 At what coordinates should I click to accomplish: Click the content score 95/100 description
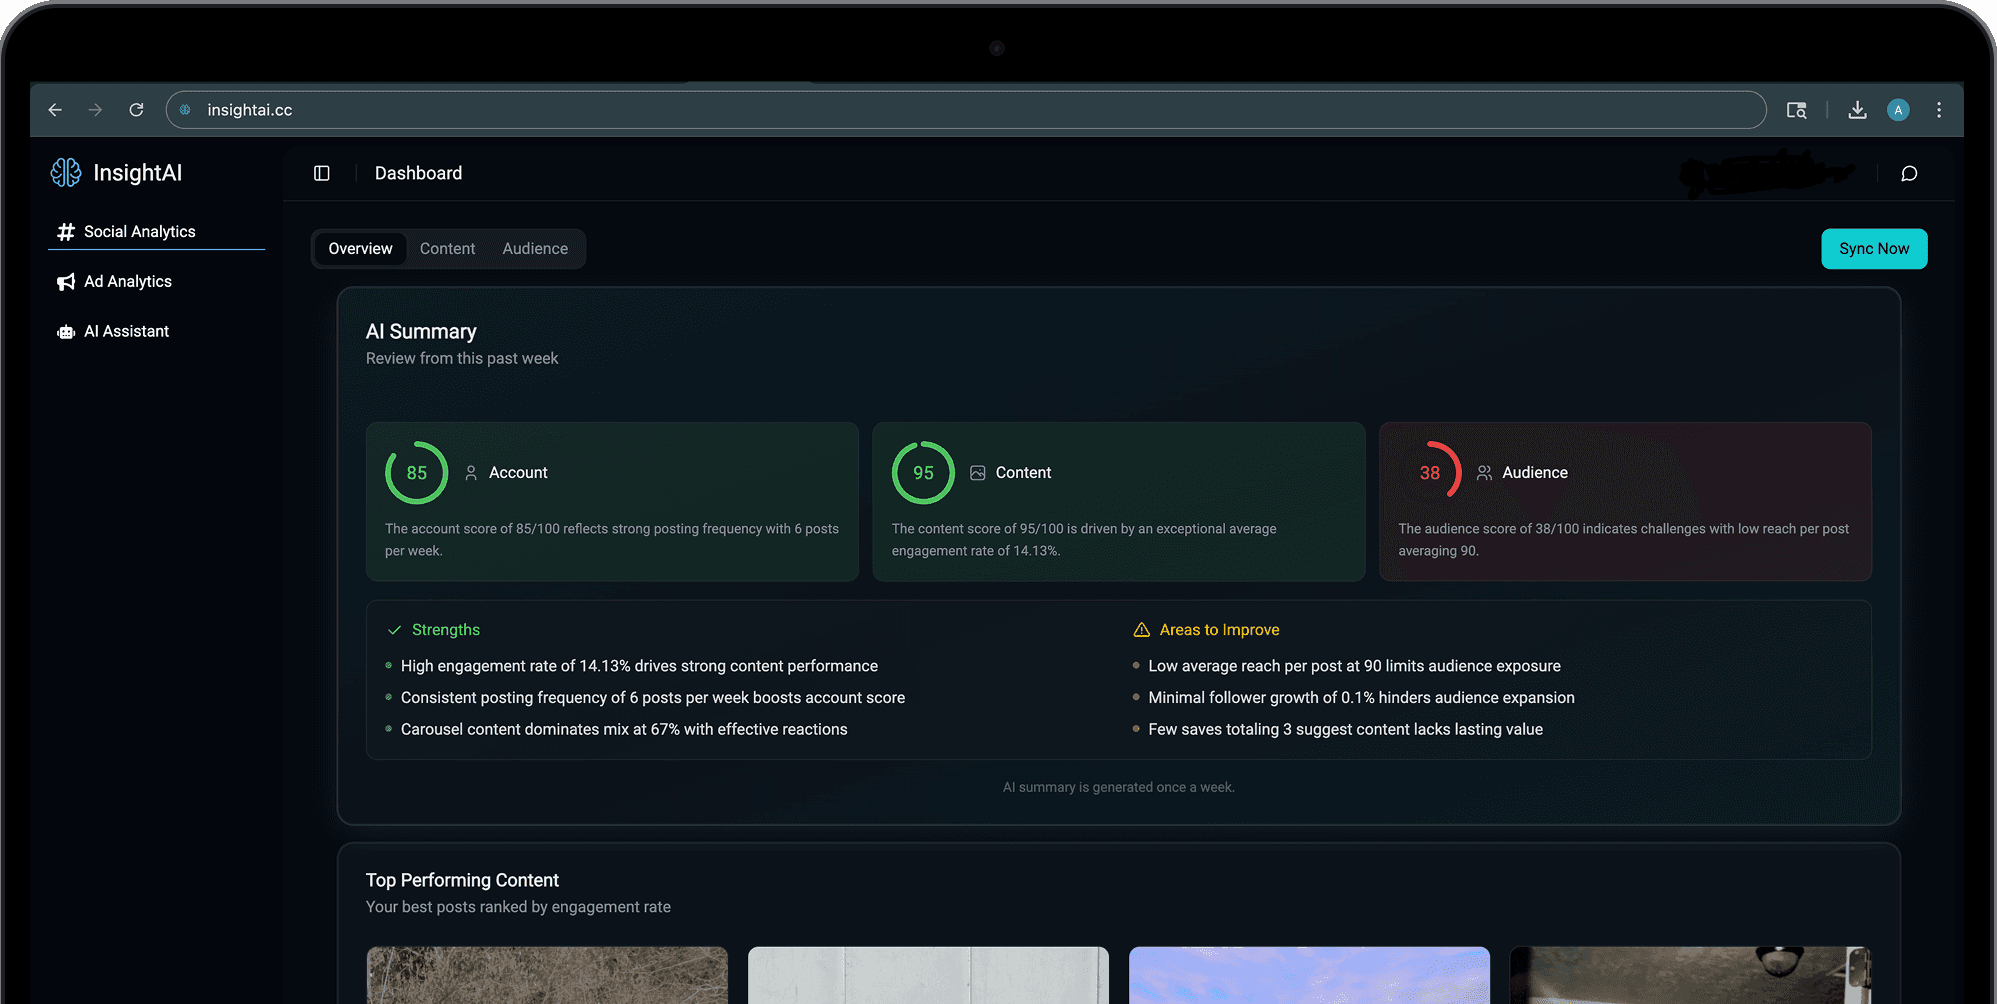point(1084,540)
